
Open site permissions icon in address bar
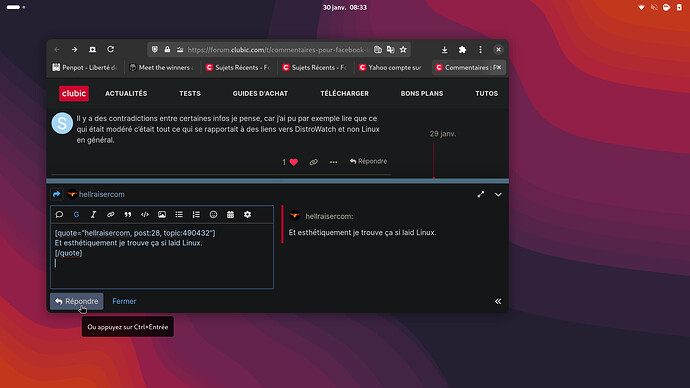point(180,50)
